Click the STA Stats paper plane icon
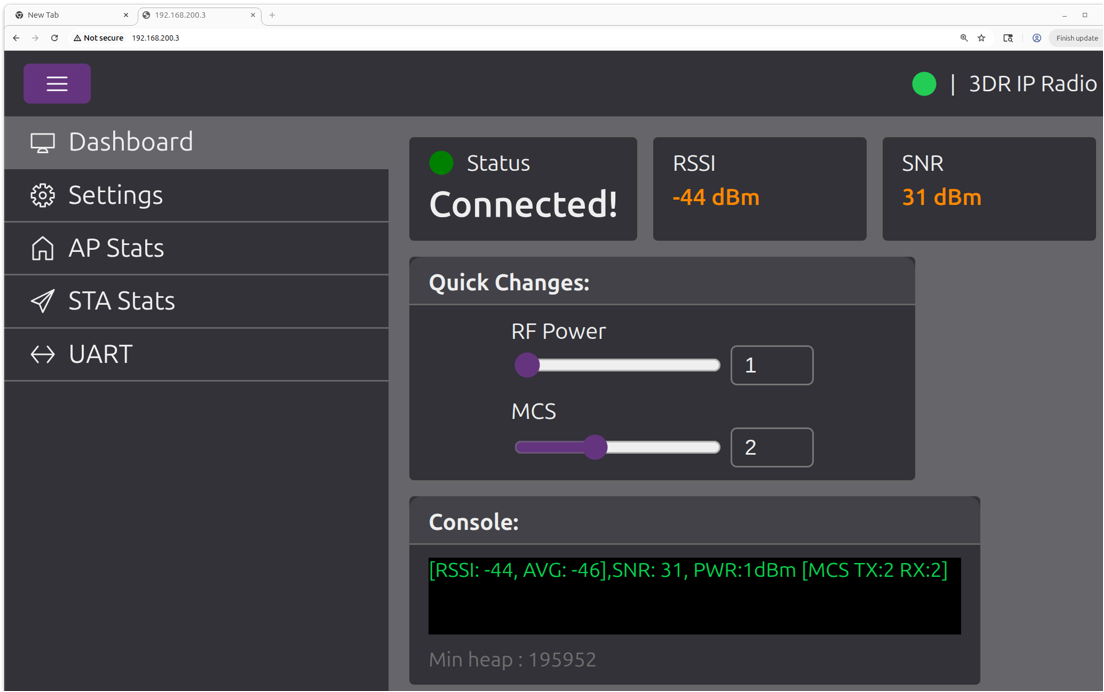Viewport: 1104px width, 692px height. (42, 301)
